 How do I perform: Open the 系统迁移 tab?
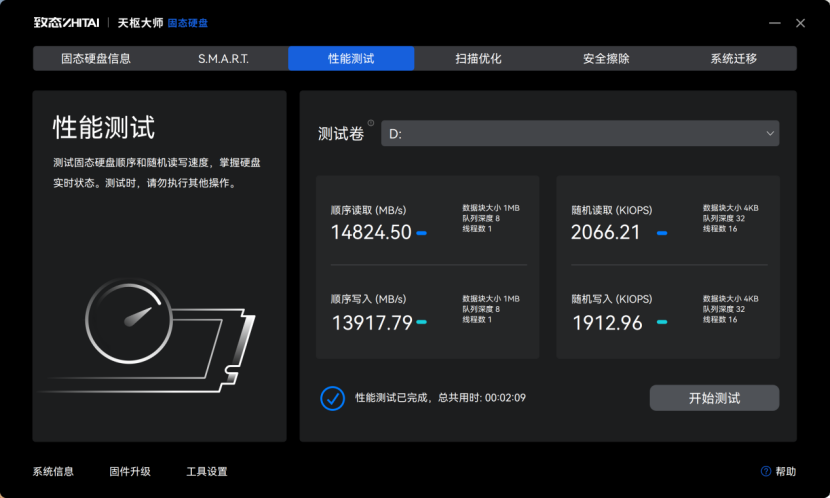point(733,59)
